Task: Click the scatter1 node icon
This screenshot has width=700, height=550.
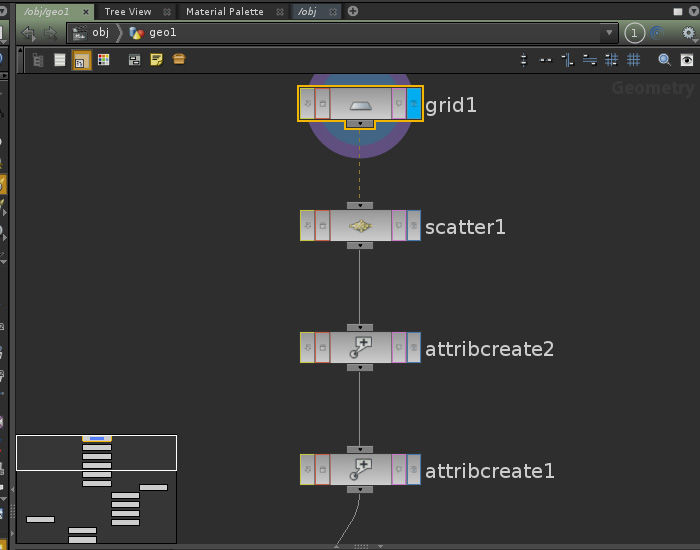Action: (360, 226)
